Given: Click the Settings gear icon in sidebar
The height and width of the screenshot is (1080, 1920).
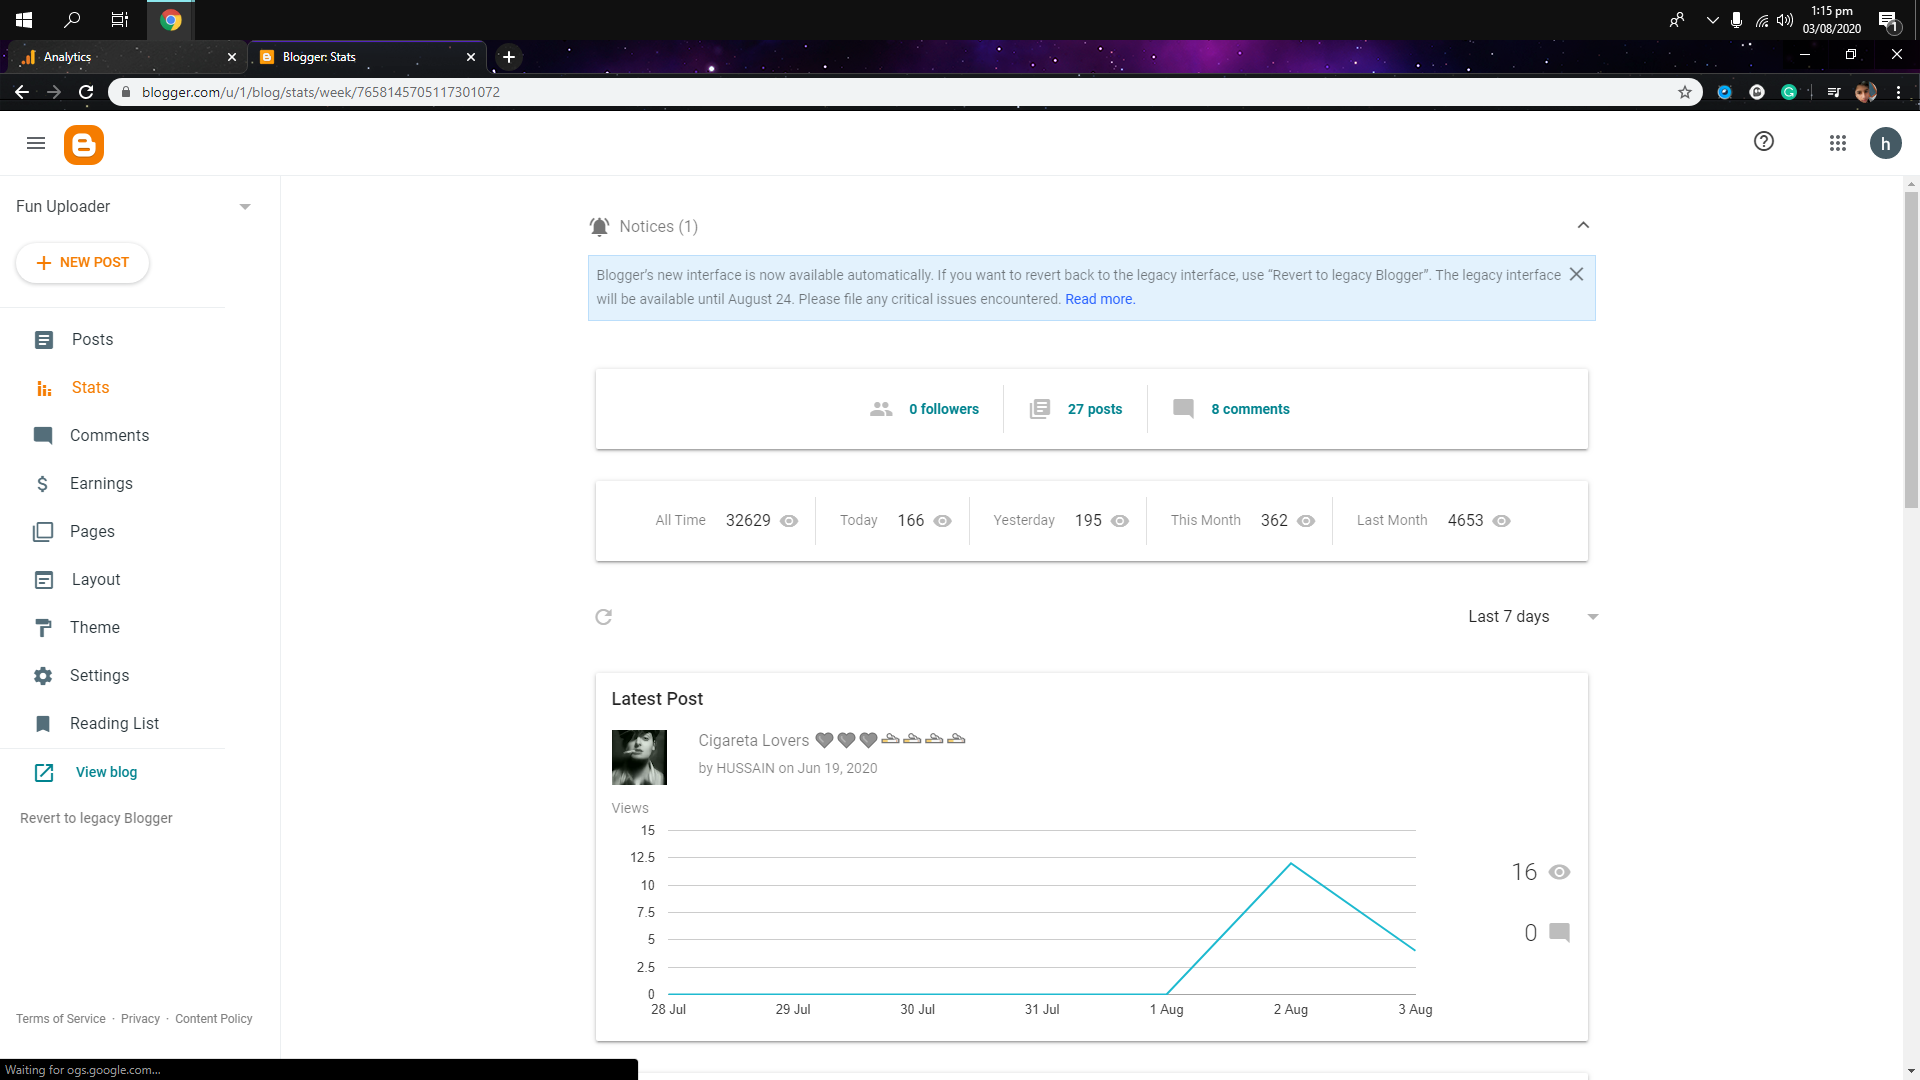Looking at the screenshot, I should coord(43,676).
